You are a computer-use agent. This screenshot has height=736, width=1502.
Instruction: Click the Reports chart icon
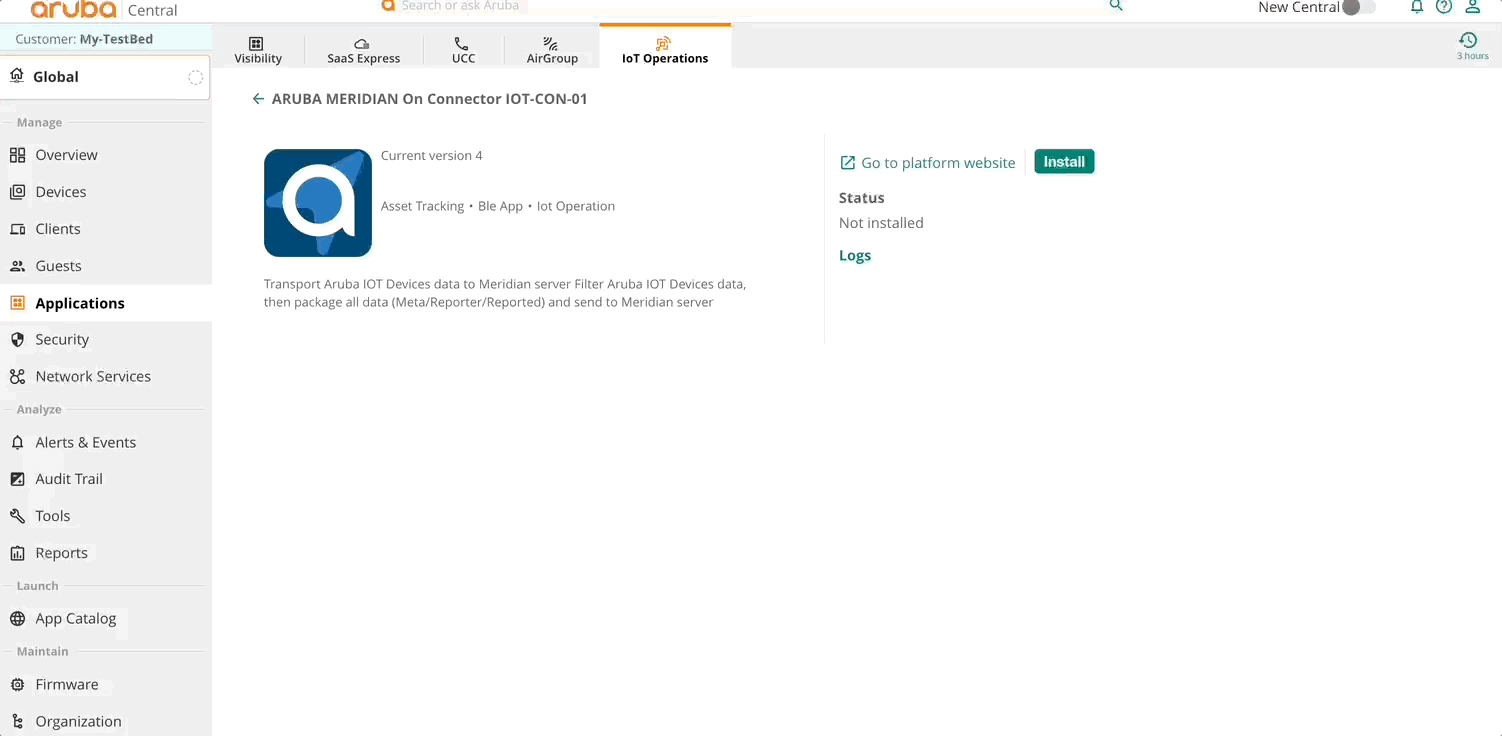pyautogui.click(x=17, y=553)
